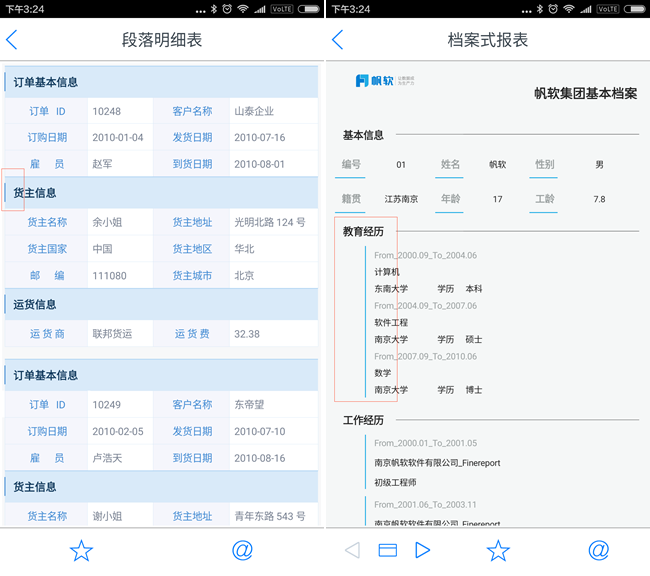Select entry From_2000.09_To_2004.06
Image resolution: width=650 pixels, height=576 pixels.
coord(425,255)
